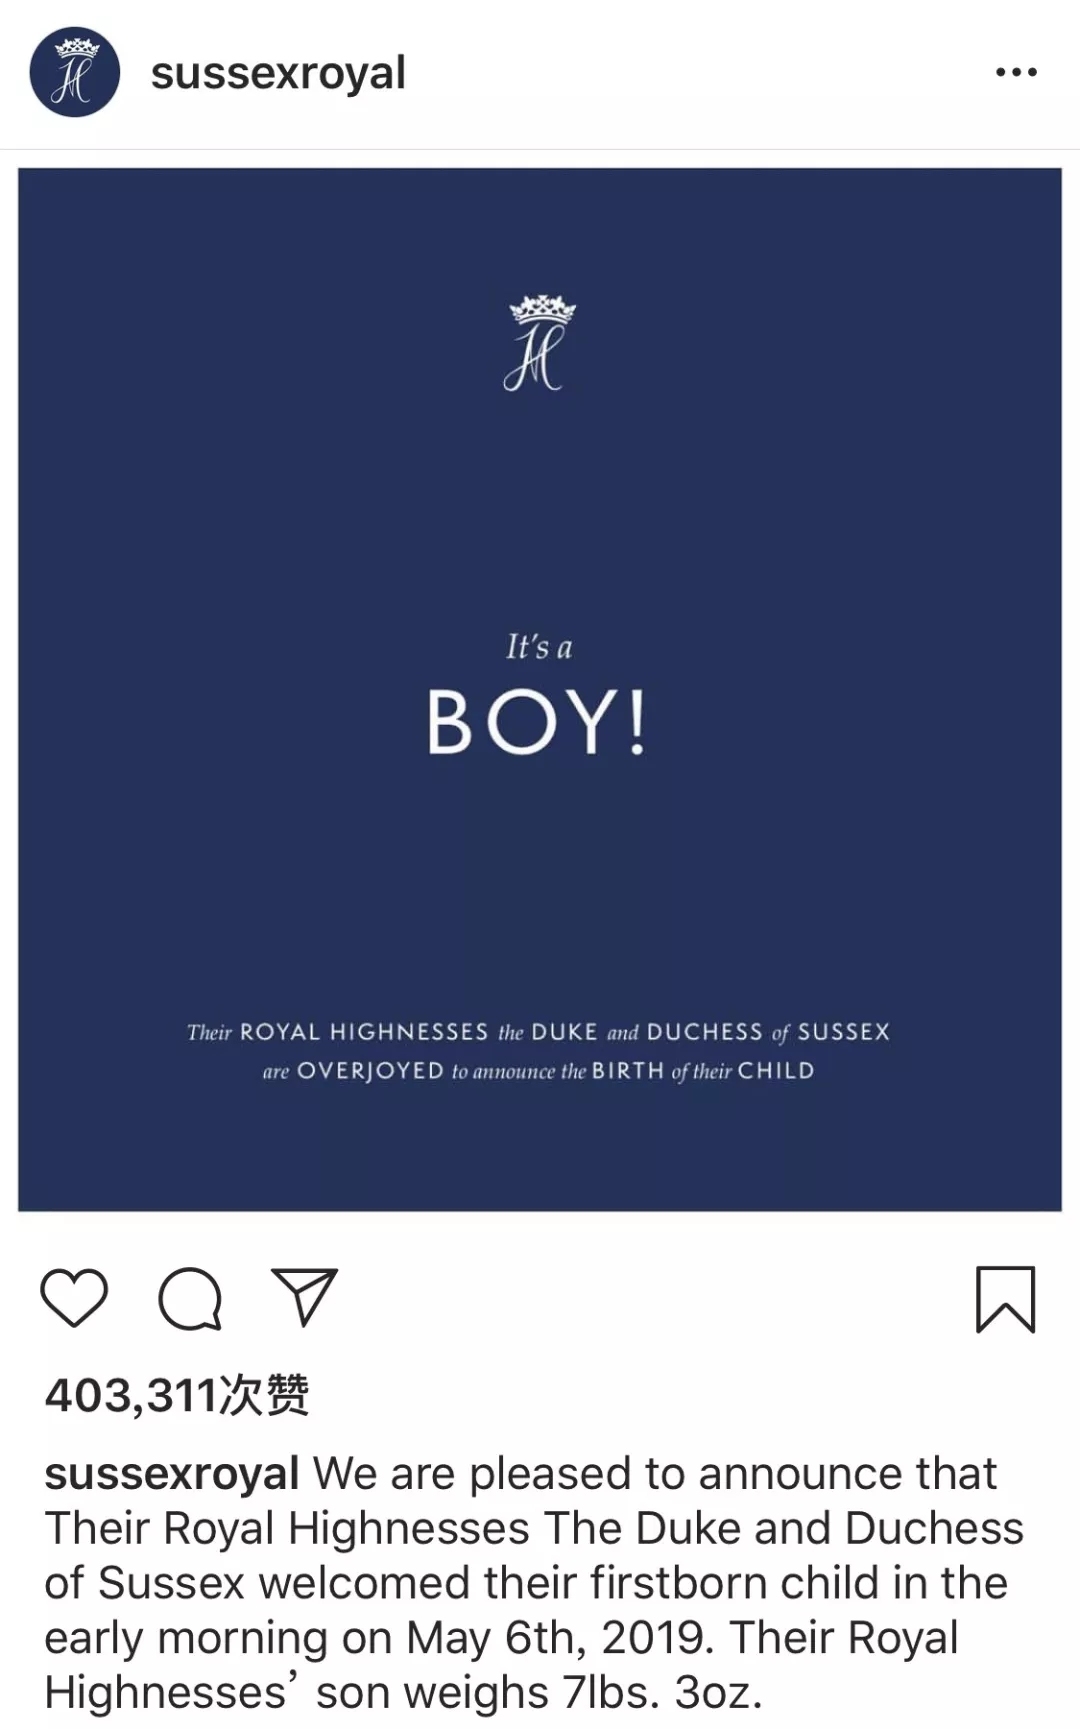Tap Duke and Duchess announcement line
The width and height of the screenshot is (1080, 1729).
tap(538, 1031)
